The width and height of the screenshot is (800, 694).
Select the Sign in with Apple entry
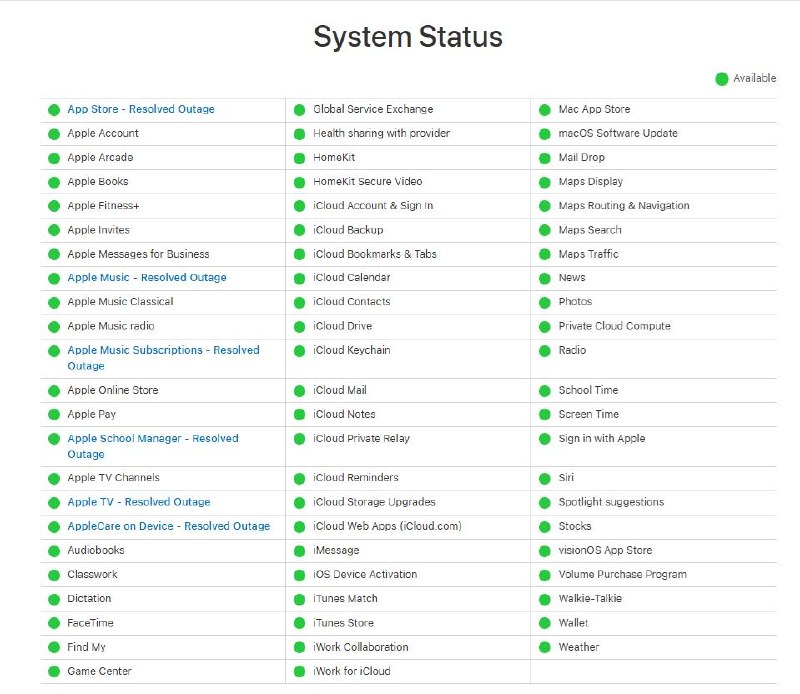(602, 439)
